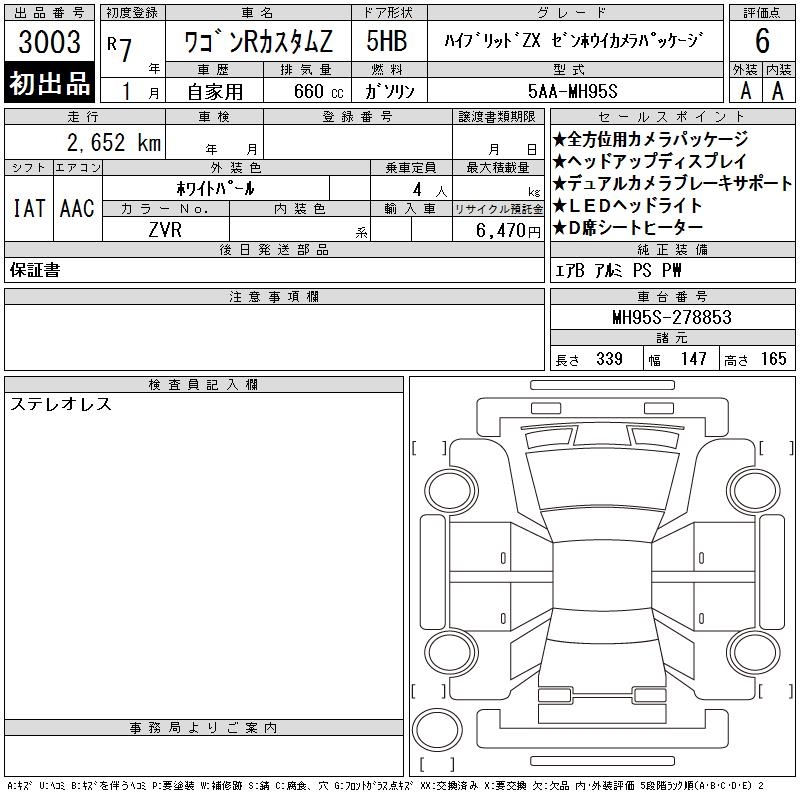
Task: Check the upper-left bracket box beside diagram
Action: click(429, 447)
